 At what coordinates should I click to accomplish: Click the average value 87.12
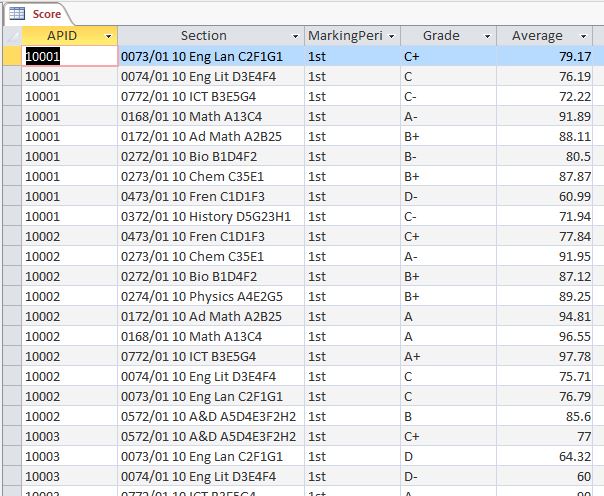575,277
